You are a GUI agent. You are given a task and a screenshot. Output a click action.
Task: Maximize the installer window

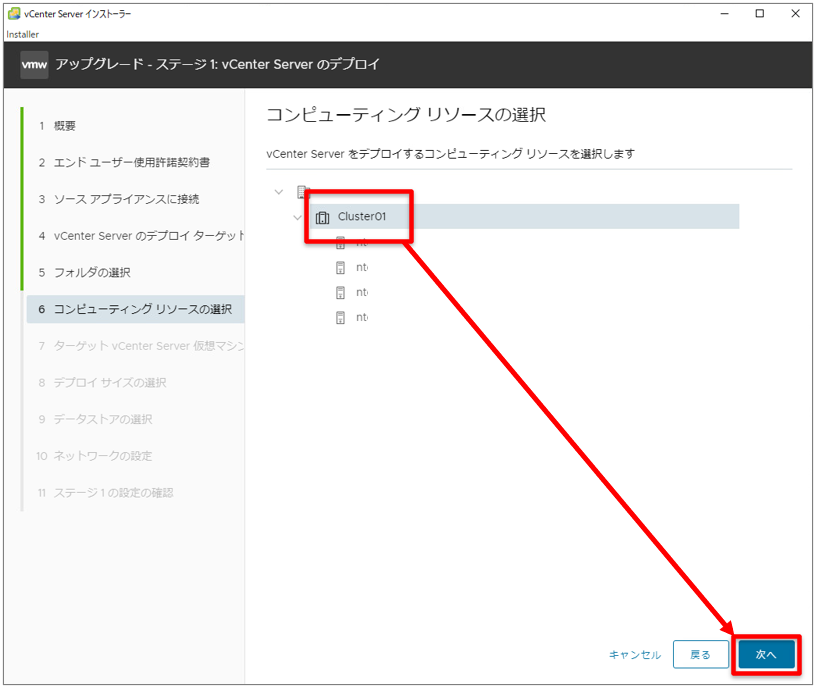point(760,14)
